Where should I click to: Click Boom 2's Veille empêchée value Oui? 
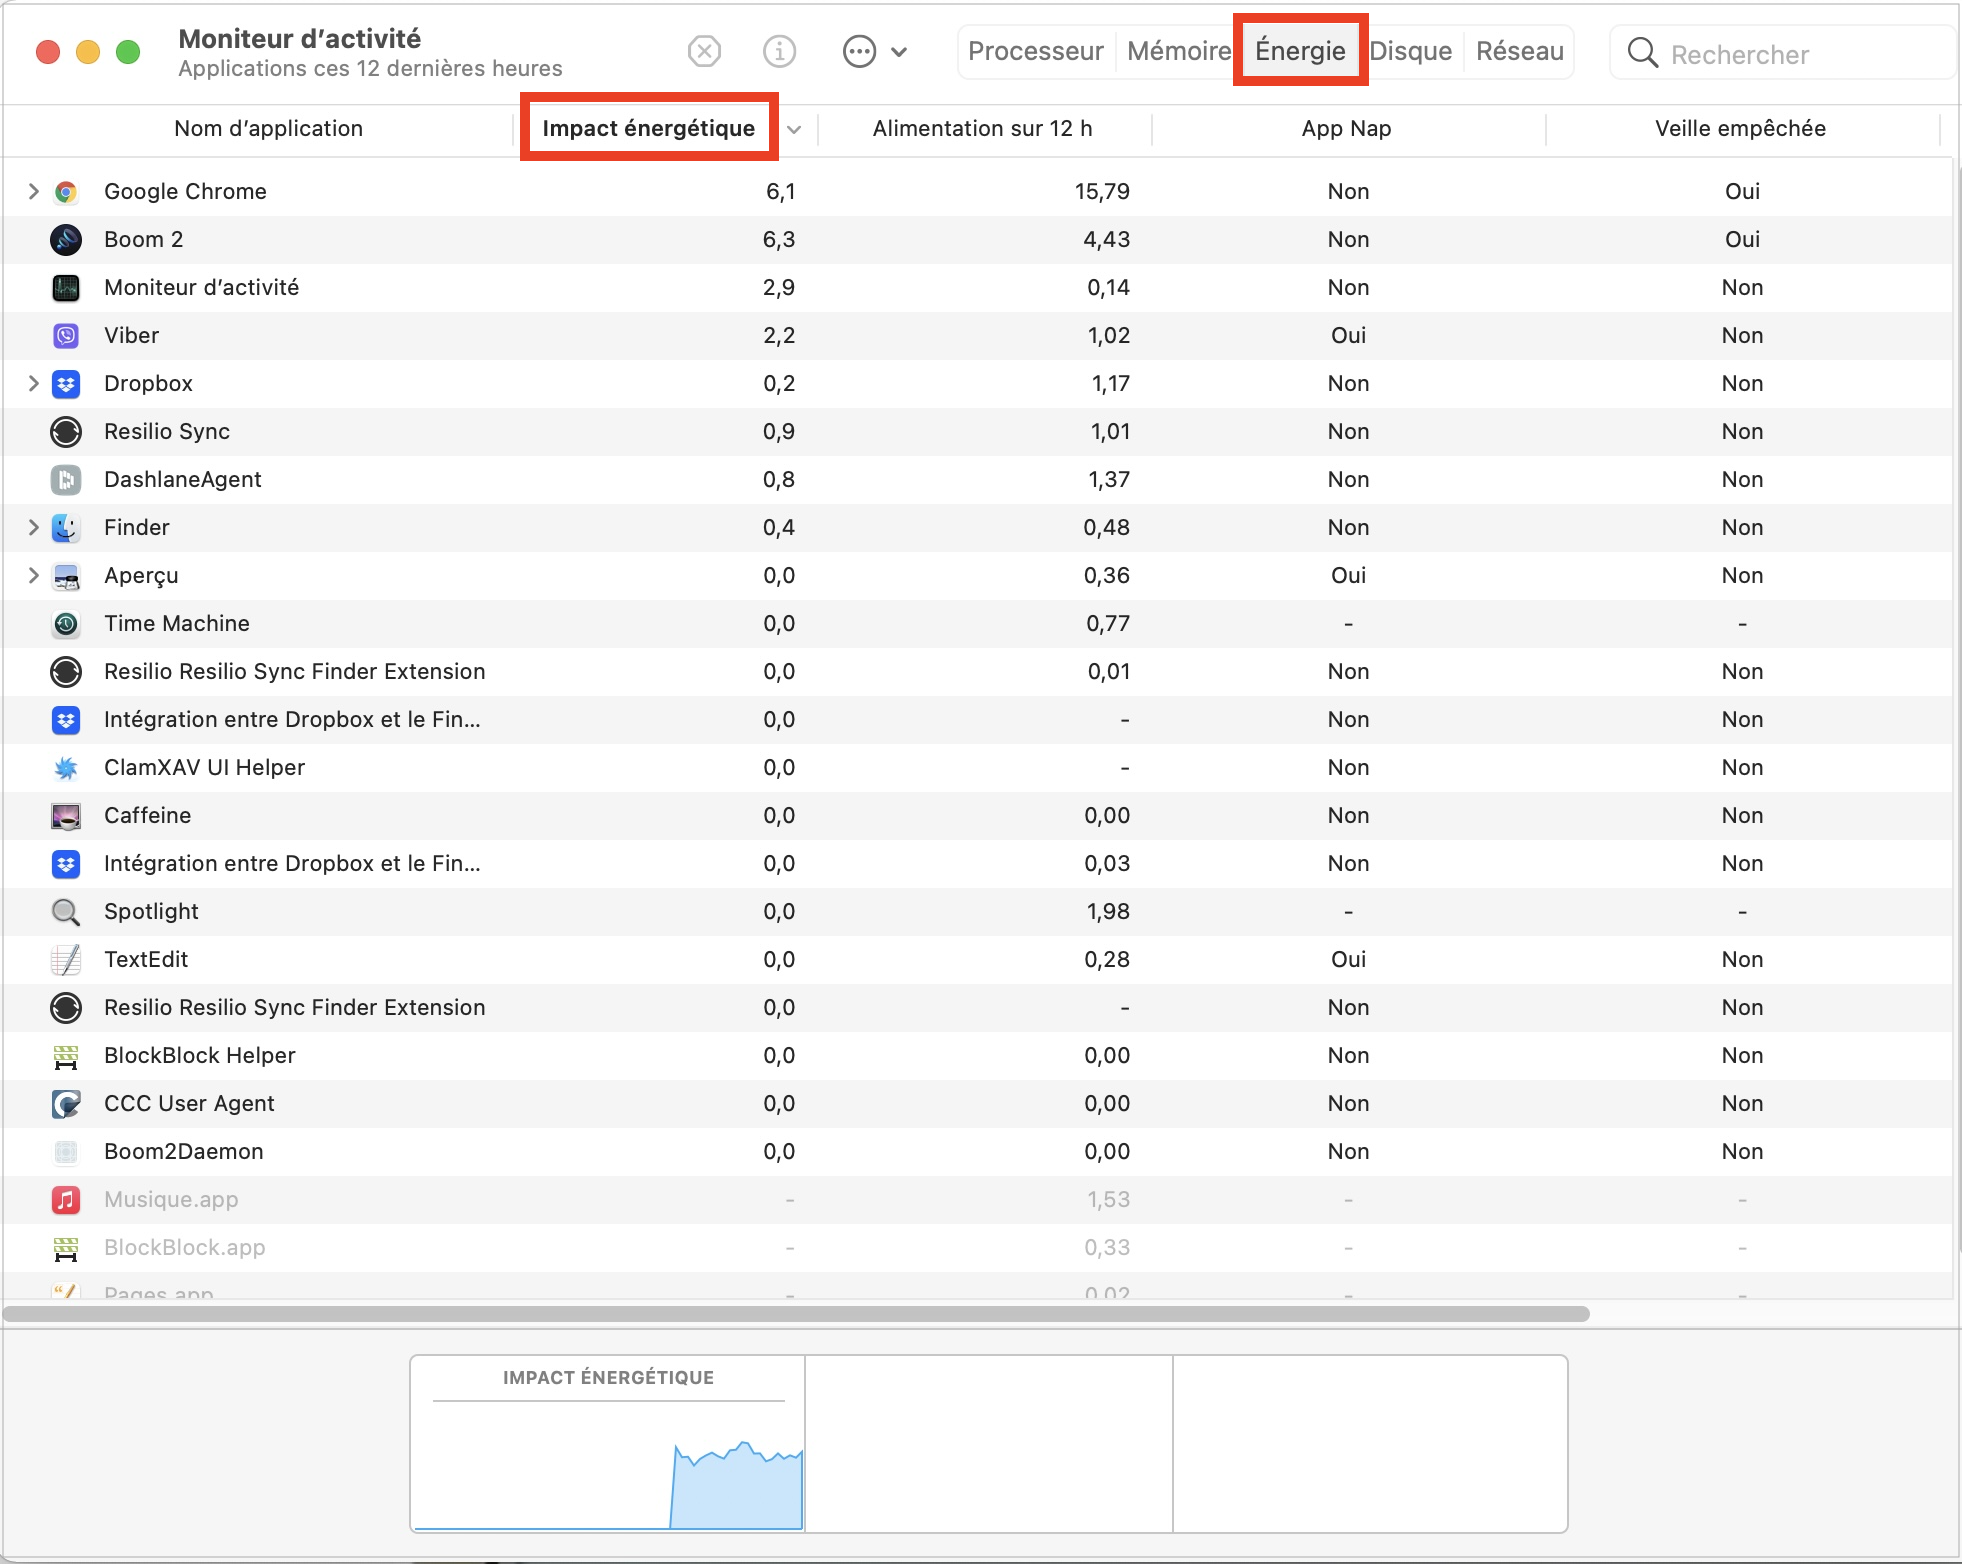pyautogui.click(x=1742, y=240)
